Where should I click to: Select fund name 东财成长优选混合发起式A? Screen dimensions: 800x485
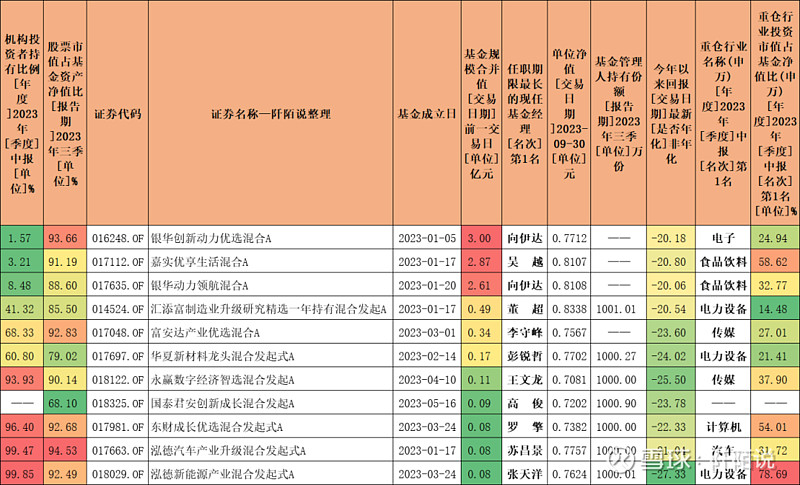(x=217, y=427)
